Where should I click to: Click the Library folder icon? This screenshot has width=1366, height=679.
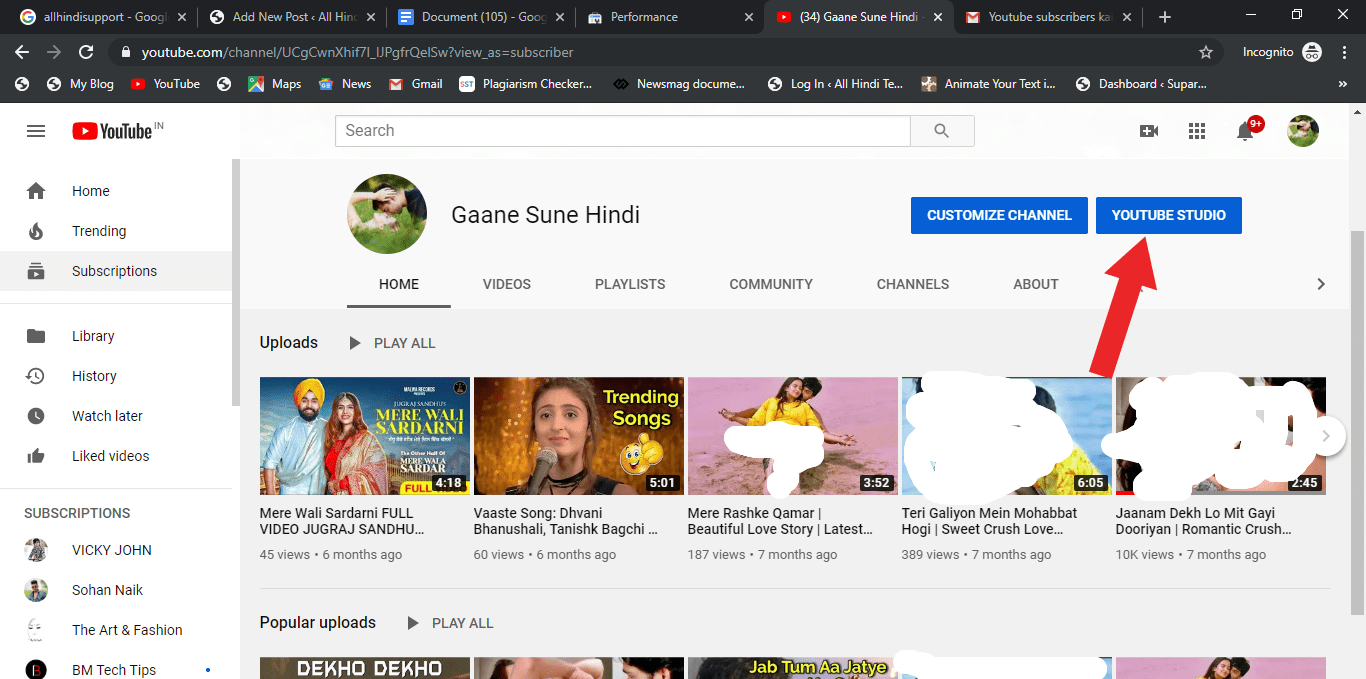[36, 336]
